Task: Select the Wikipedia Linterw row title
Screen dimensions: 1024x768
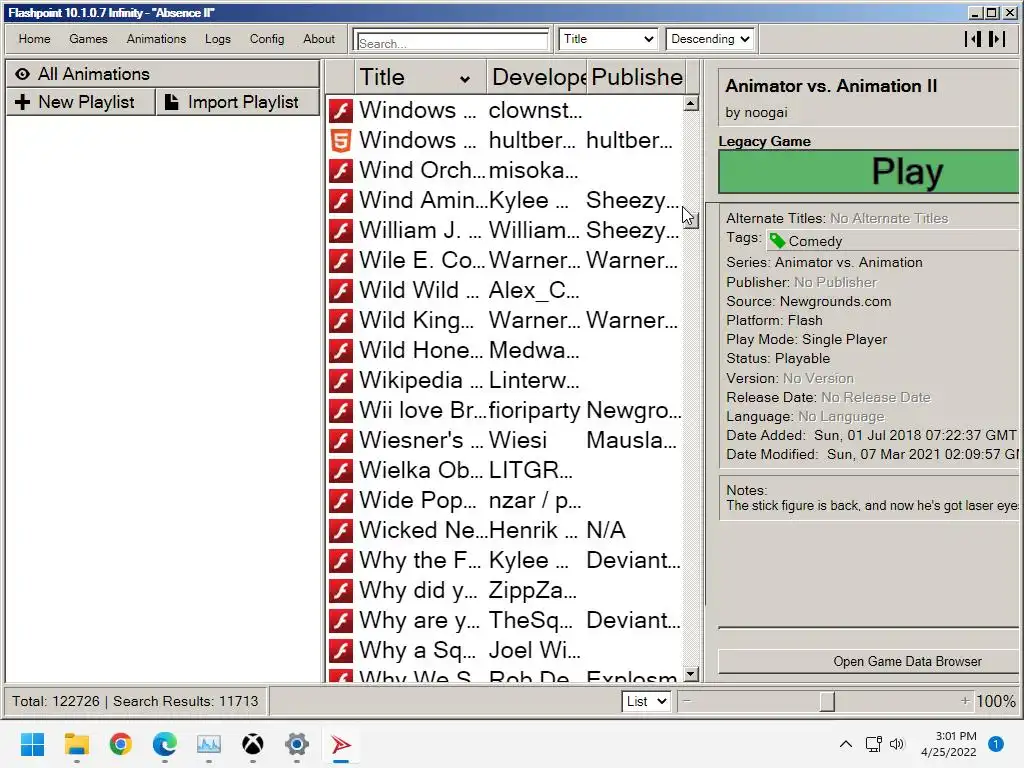Action: tap(421, 380)
